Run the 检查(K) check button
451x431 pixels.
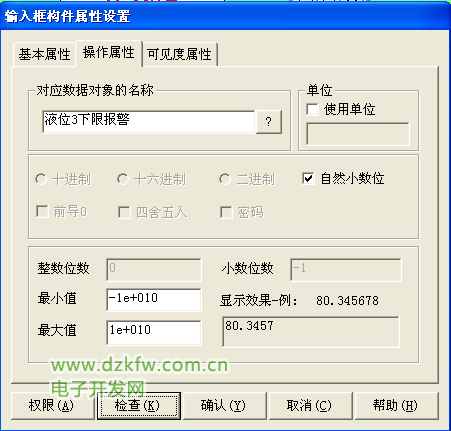point(139,406)
